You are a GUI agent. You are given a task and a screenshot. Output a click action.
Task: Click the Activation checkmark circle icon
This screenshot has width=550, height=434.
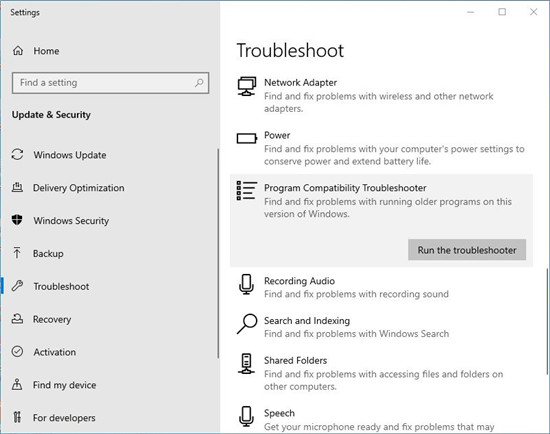tap(17, 351)
